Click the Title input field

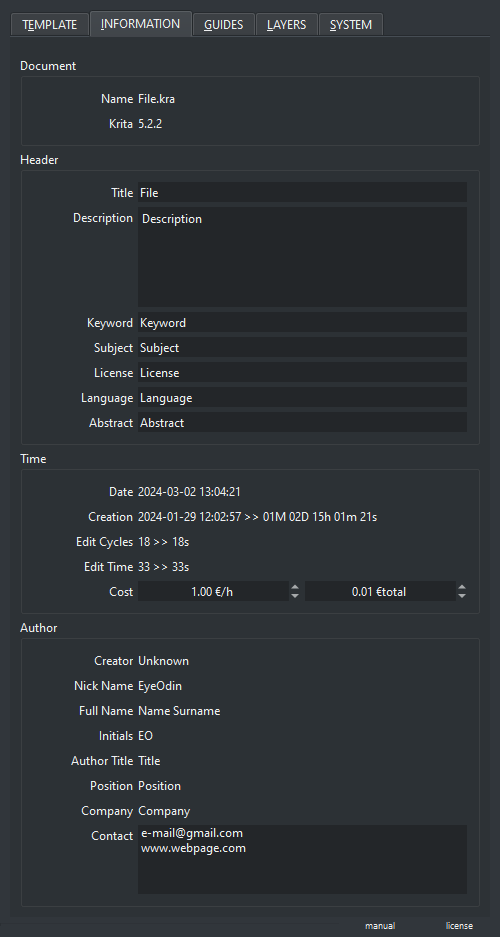point(302,192)
